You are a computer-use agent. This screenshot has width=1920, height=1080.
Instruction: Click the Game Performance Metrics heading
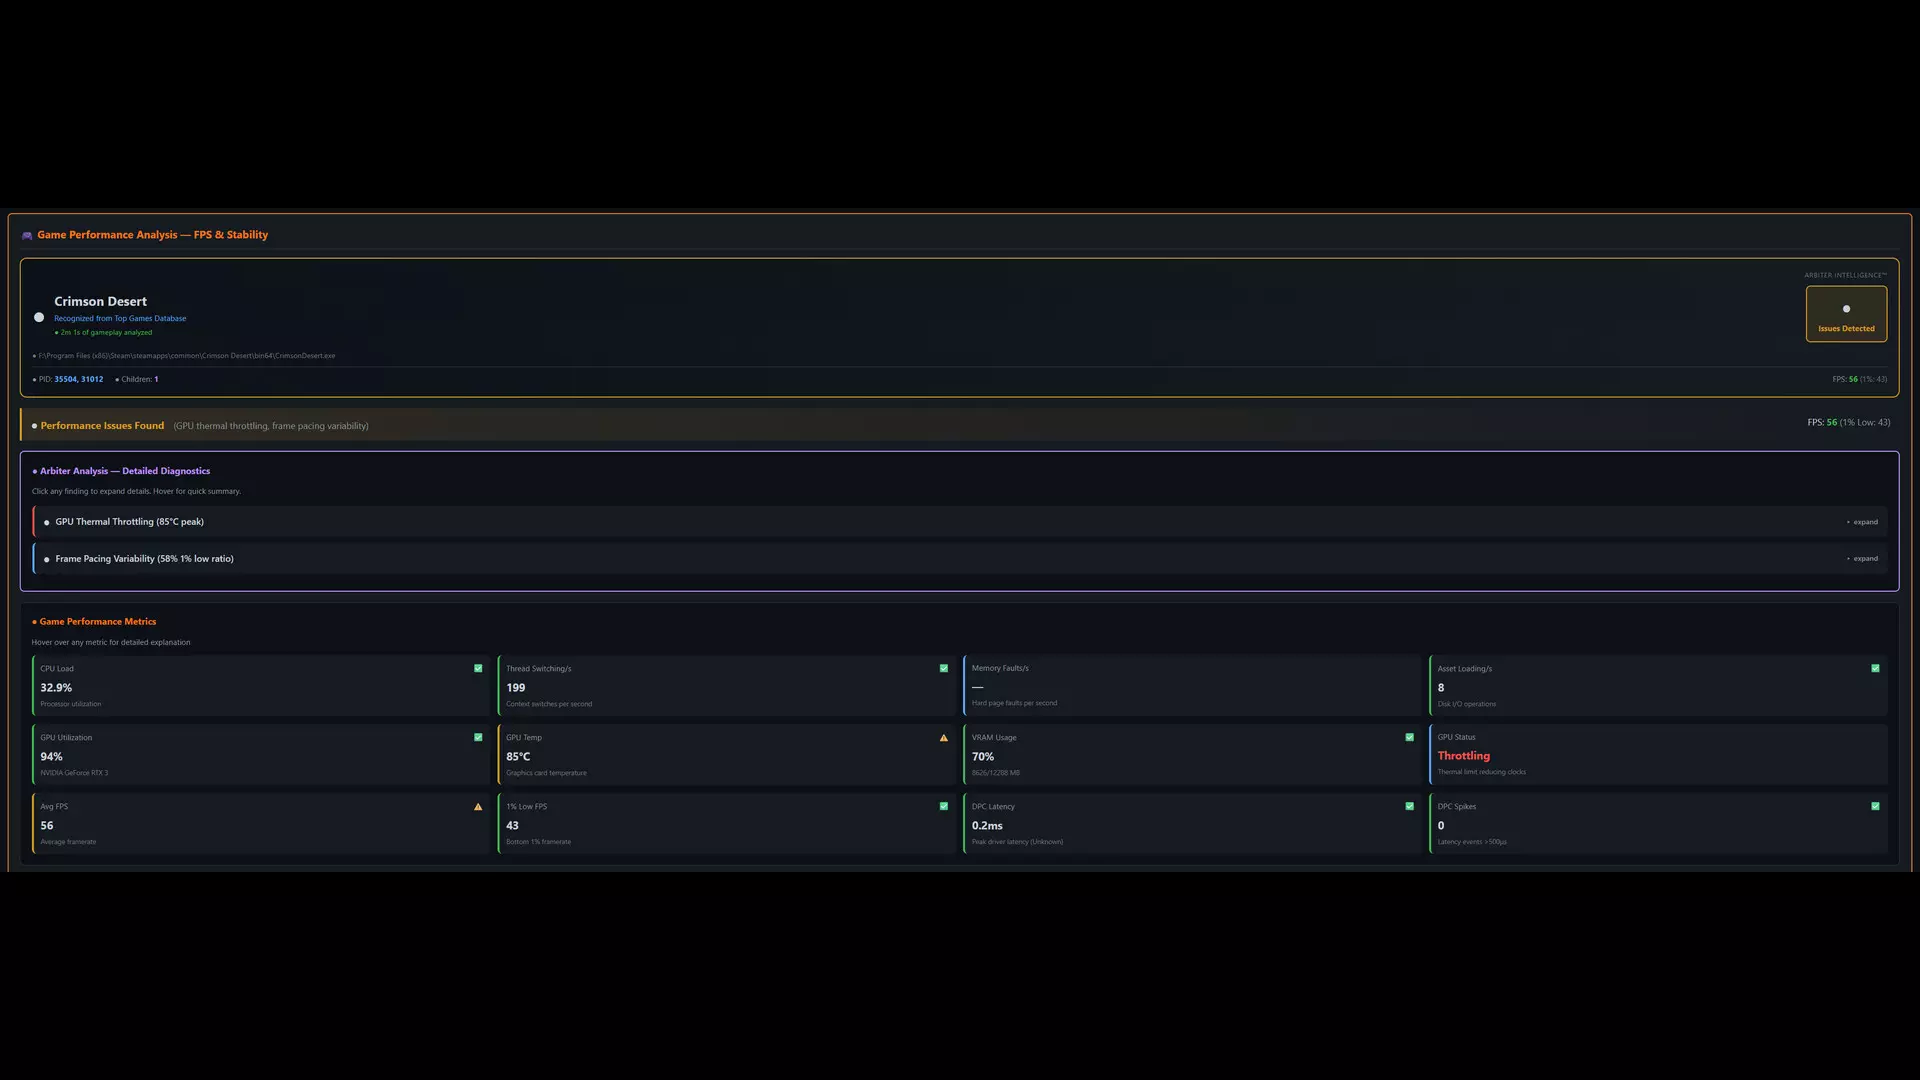(98, 622)
